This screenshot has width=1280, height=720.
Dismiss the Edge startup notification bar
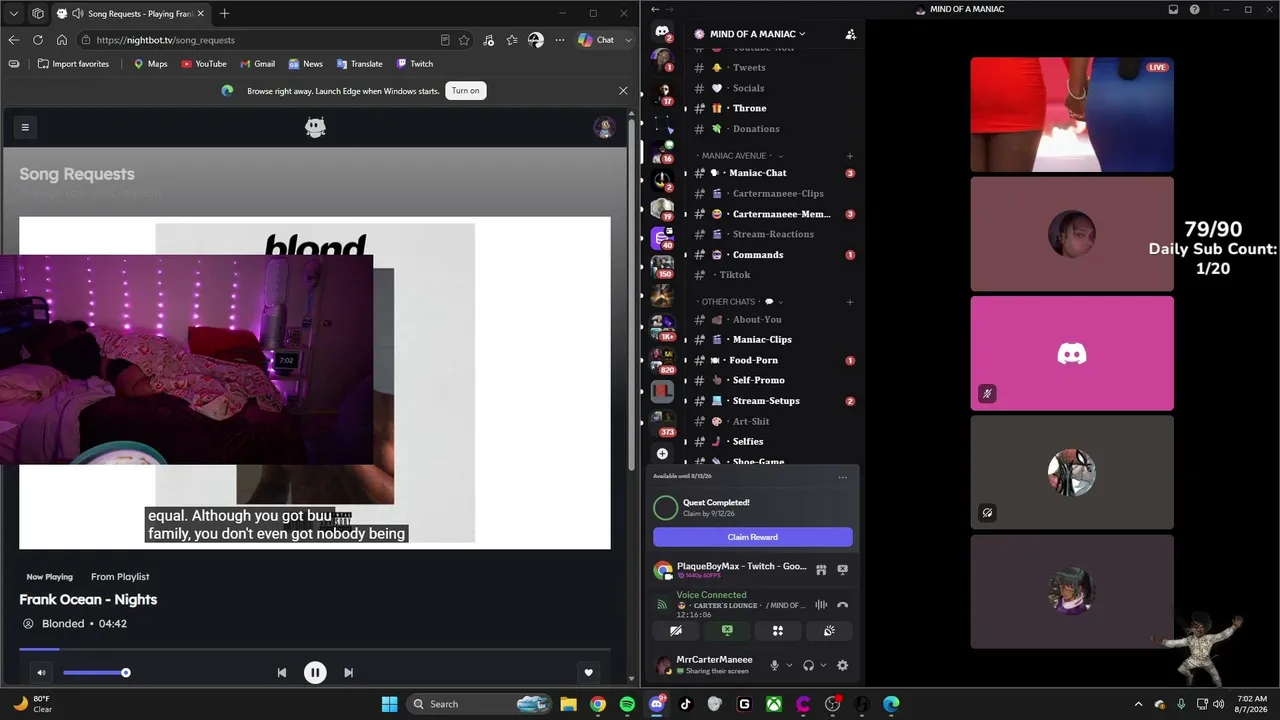(x=623, y=90)
